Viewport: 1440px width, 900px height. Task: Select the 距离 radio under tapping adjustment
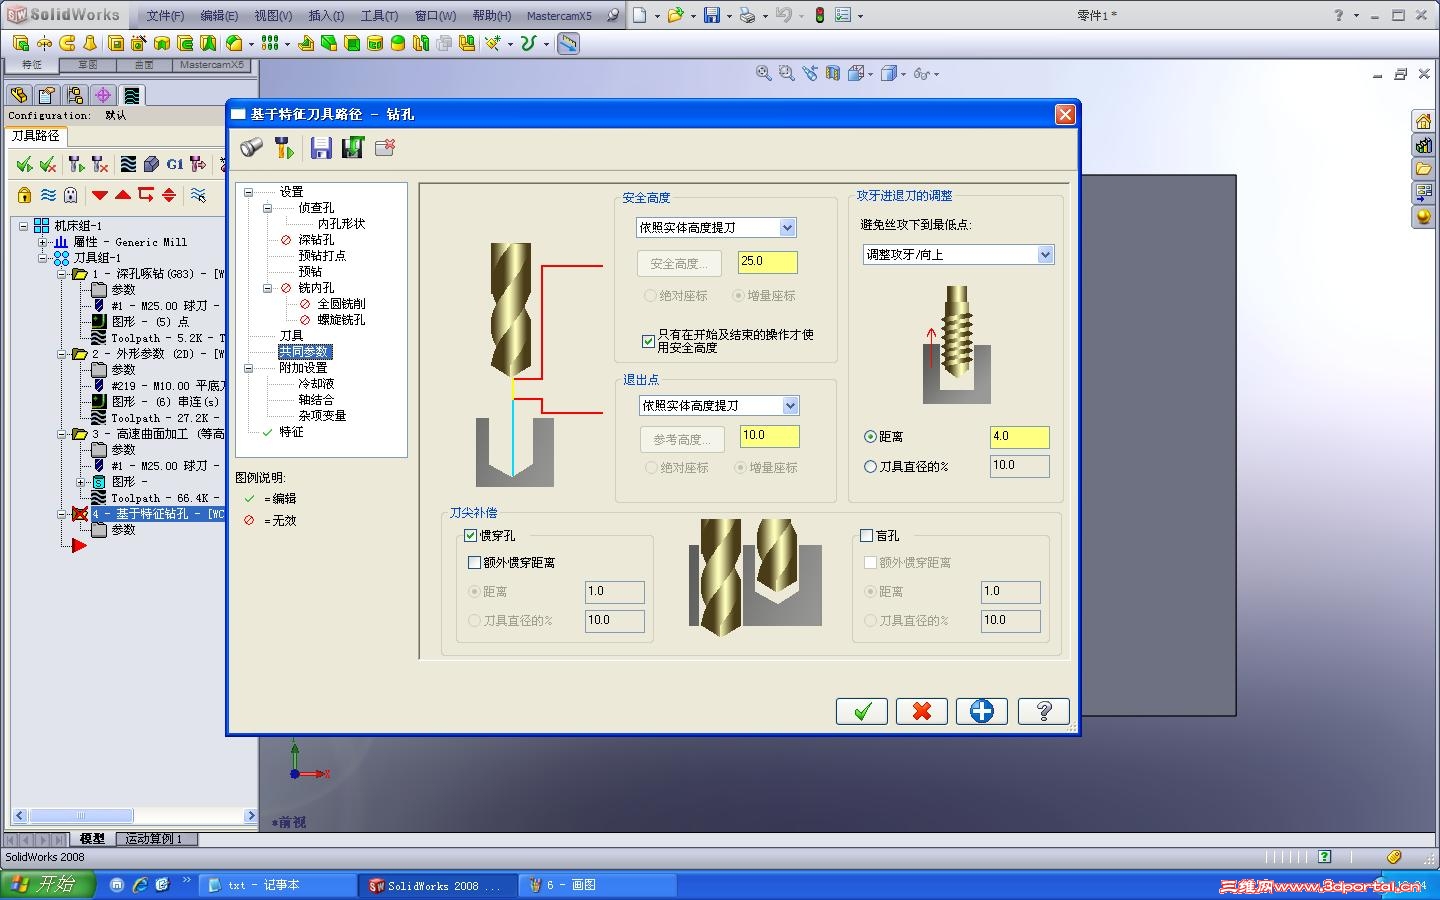click(x=870, y=437)
